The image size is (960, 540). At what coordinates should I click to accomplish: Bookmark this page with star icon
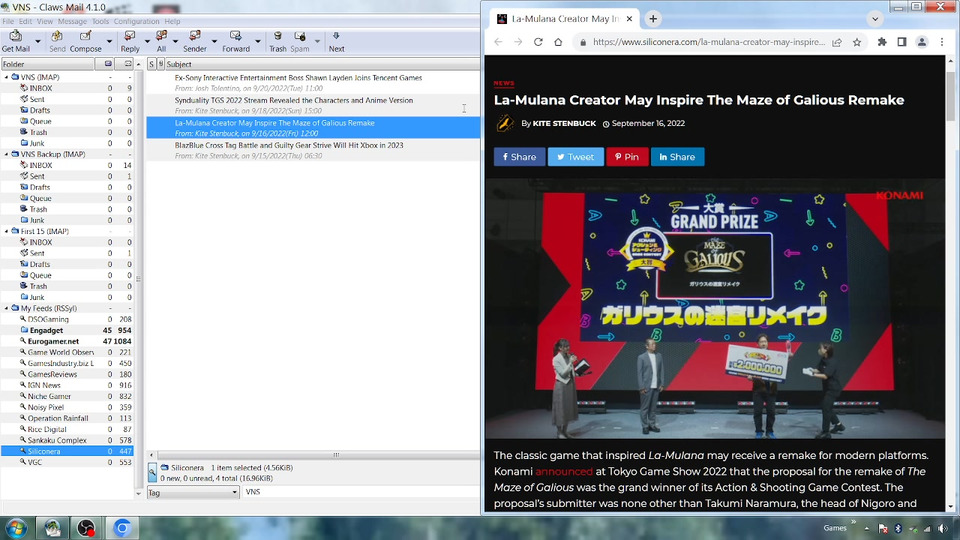[857, 42]
